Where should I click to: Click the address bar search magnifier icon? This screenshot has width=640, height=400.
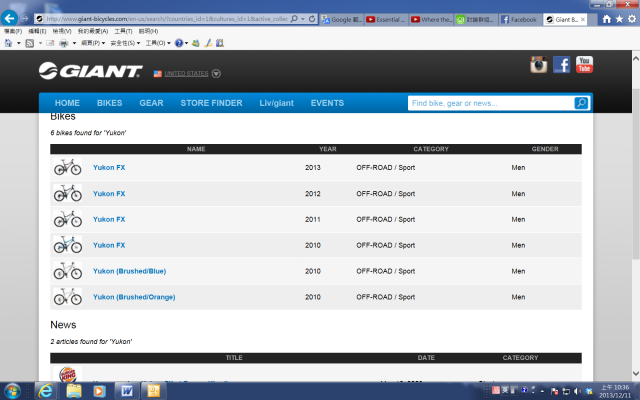(294, 19)
